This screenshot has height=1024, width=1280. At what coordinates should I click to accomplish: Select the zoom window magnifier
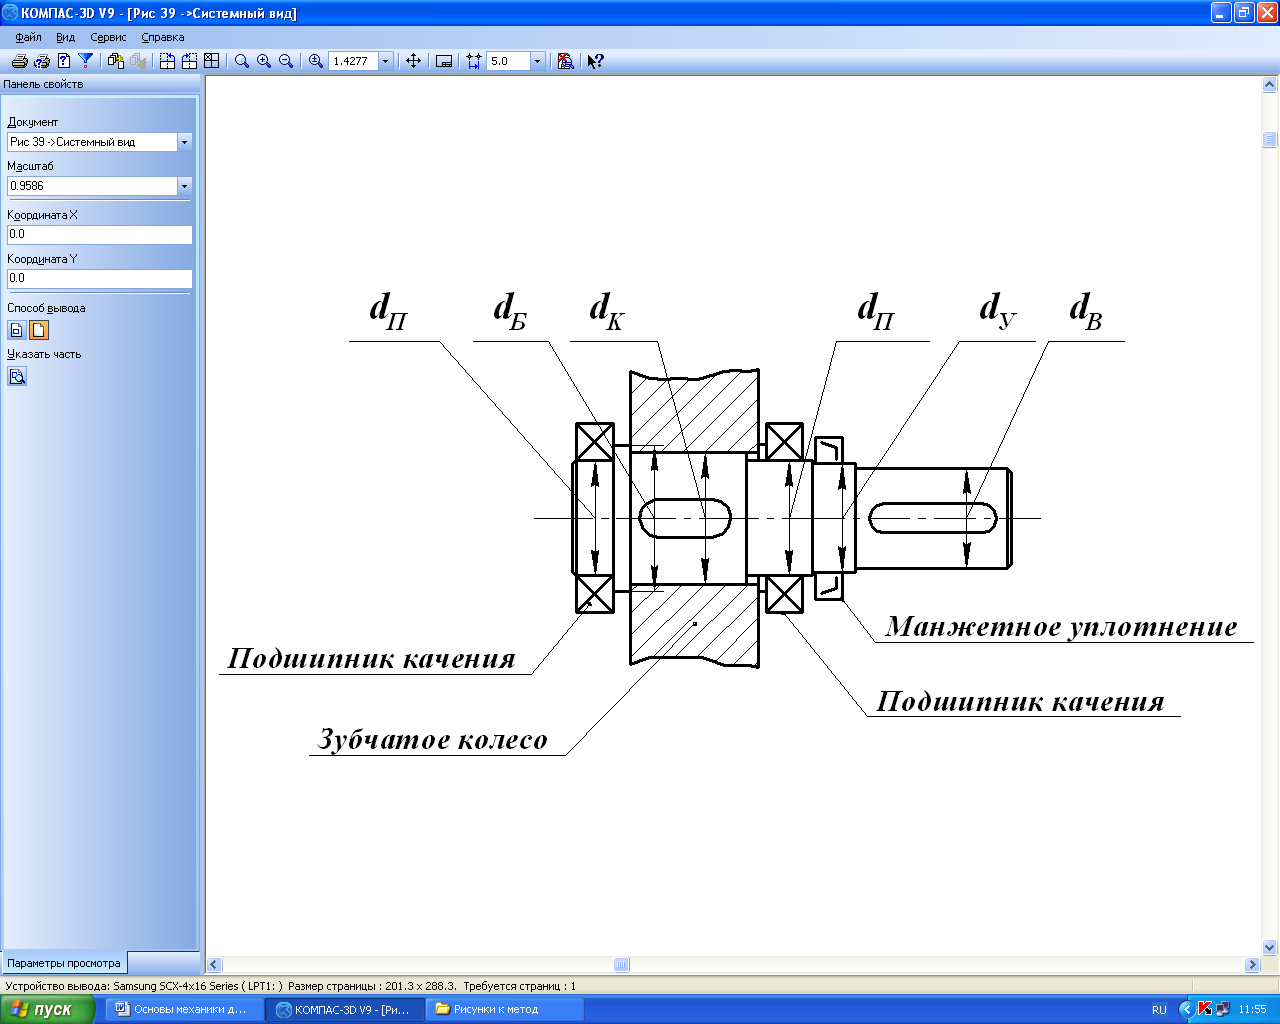coord(242,61)
